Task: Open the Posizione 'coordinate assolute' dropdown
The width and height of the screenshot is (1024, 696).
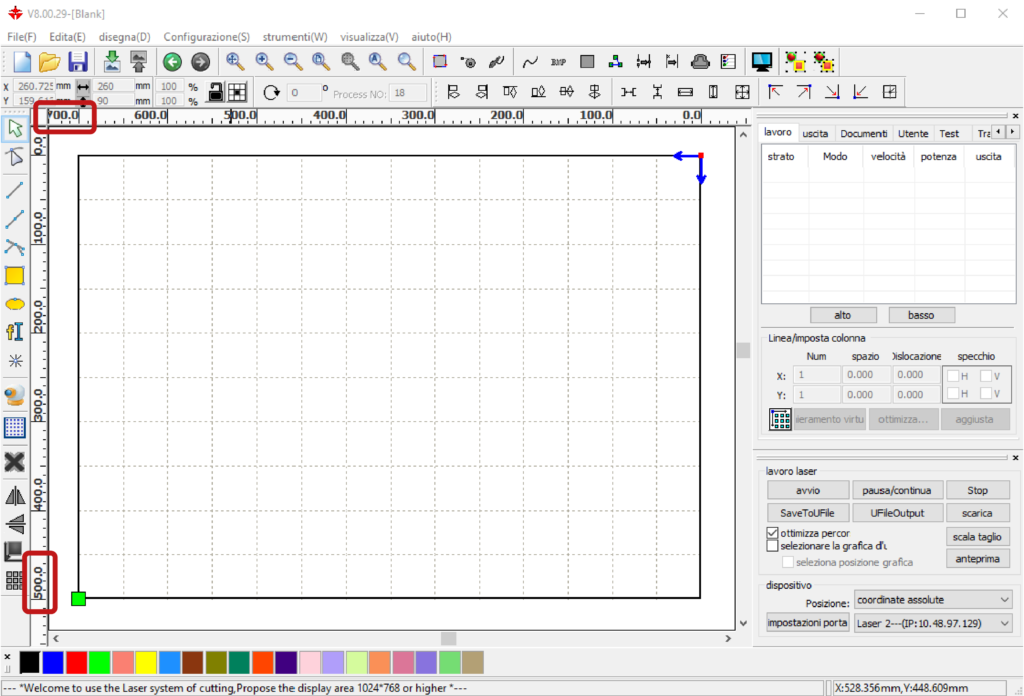Action: tap(933, 599)
